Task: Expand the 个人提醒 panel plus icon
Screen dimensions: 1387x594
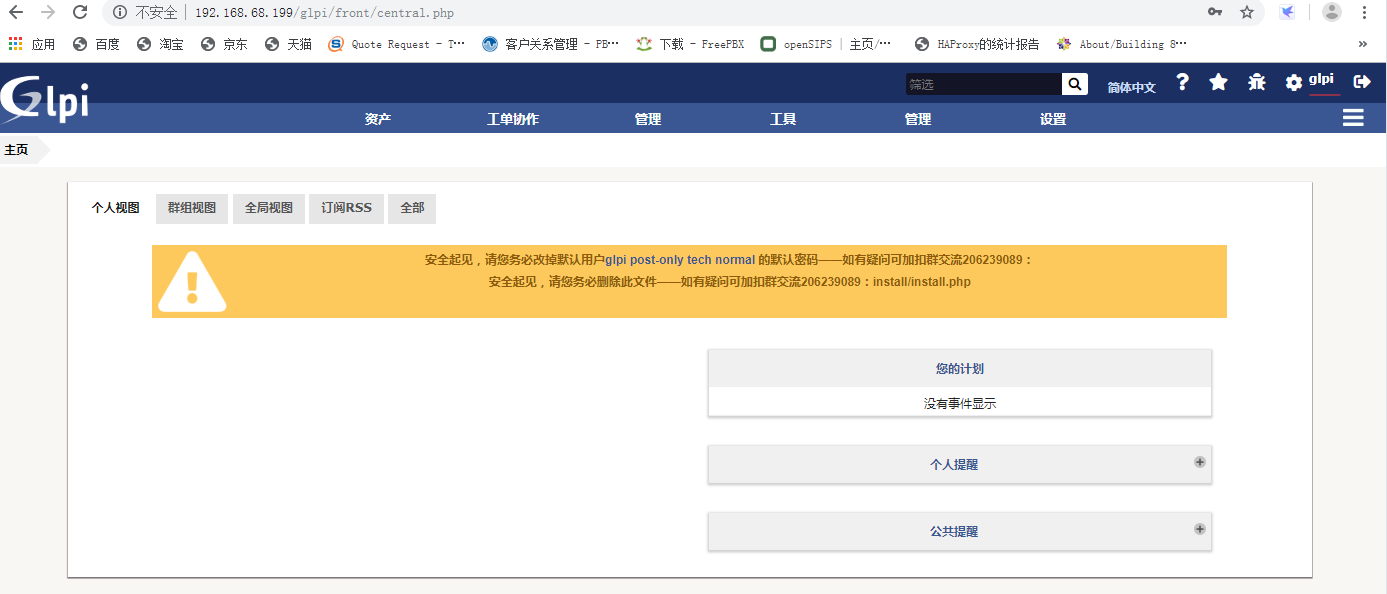Action: (1199, 462)
